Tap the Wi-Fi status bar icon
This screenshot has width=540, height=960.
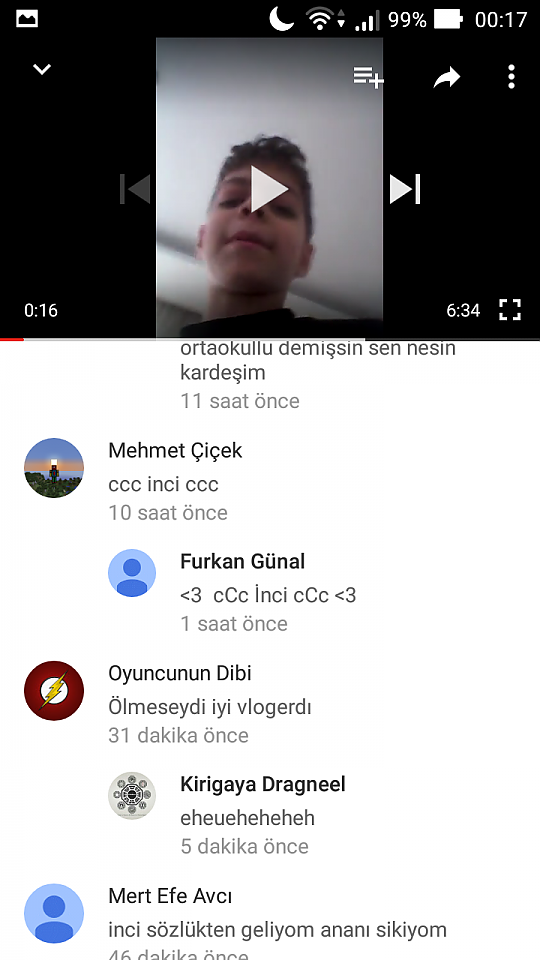pos(320,20)
